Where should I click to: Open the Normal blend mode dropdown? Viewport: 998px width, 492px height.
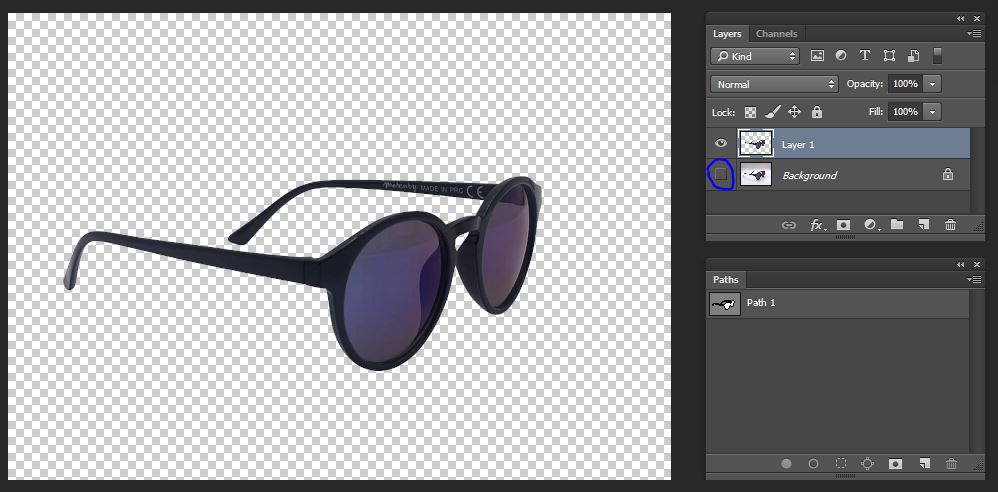click(x=775, y=84)
